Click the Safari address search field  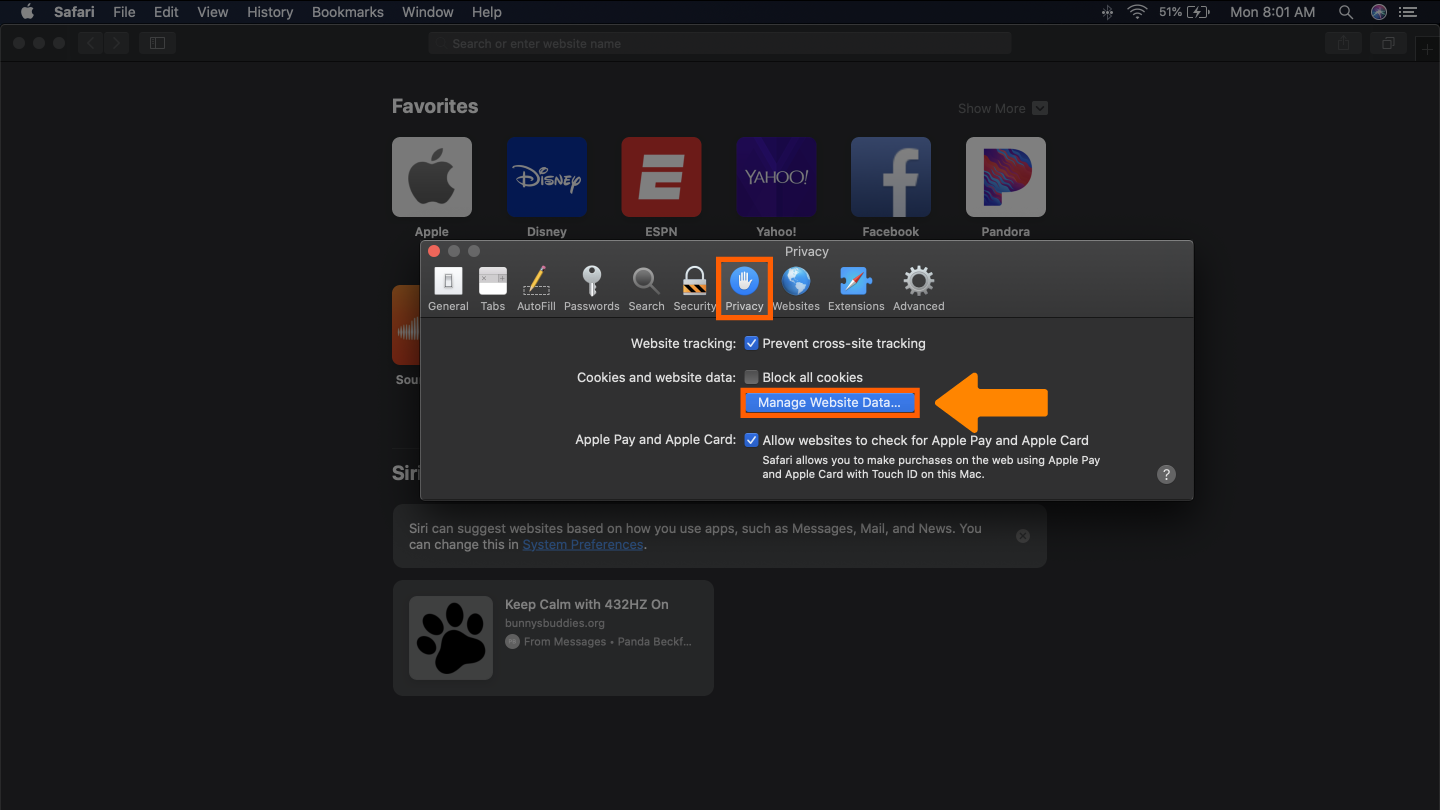720,43
